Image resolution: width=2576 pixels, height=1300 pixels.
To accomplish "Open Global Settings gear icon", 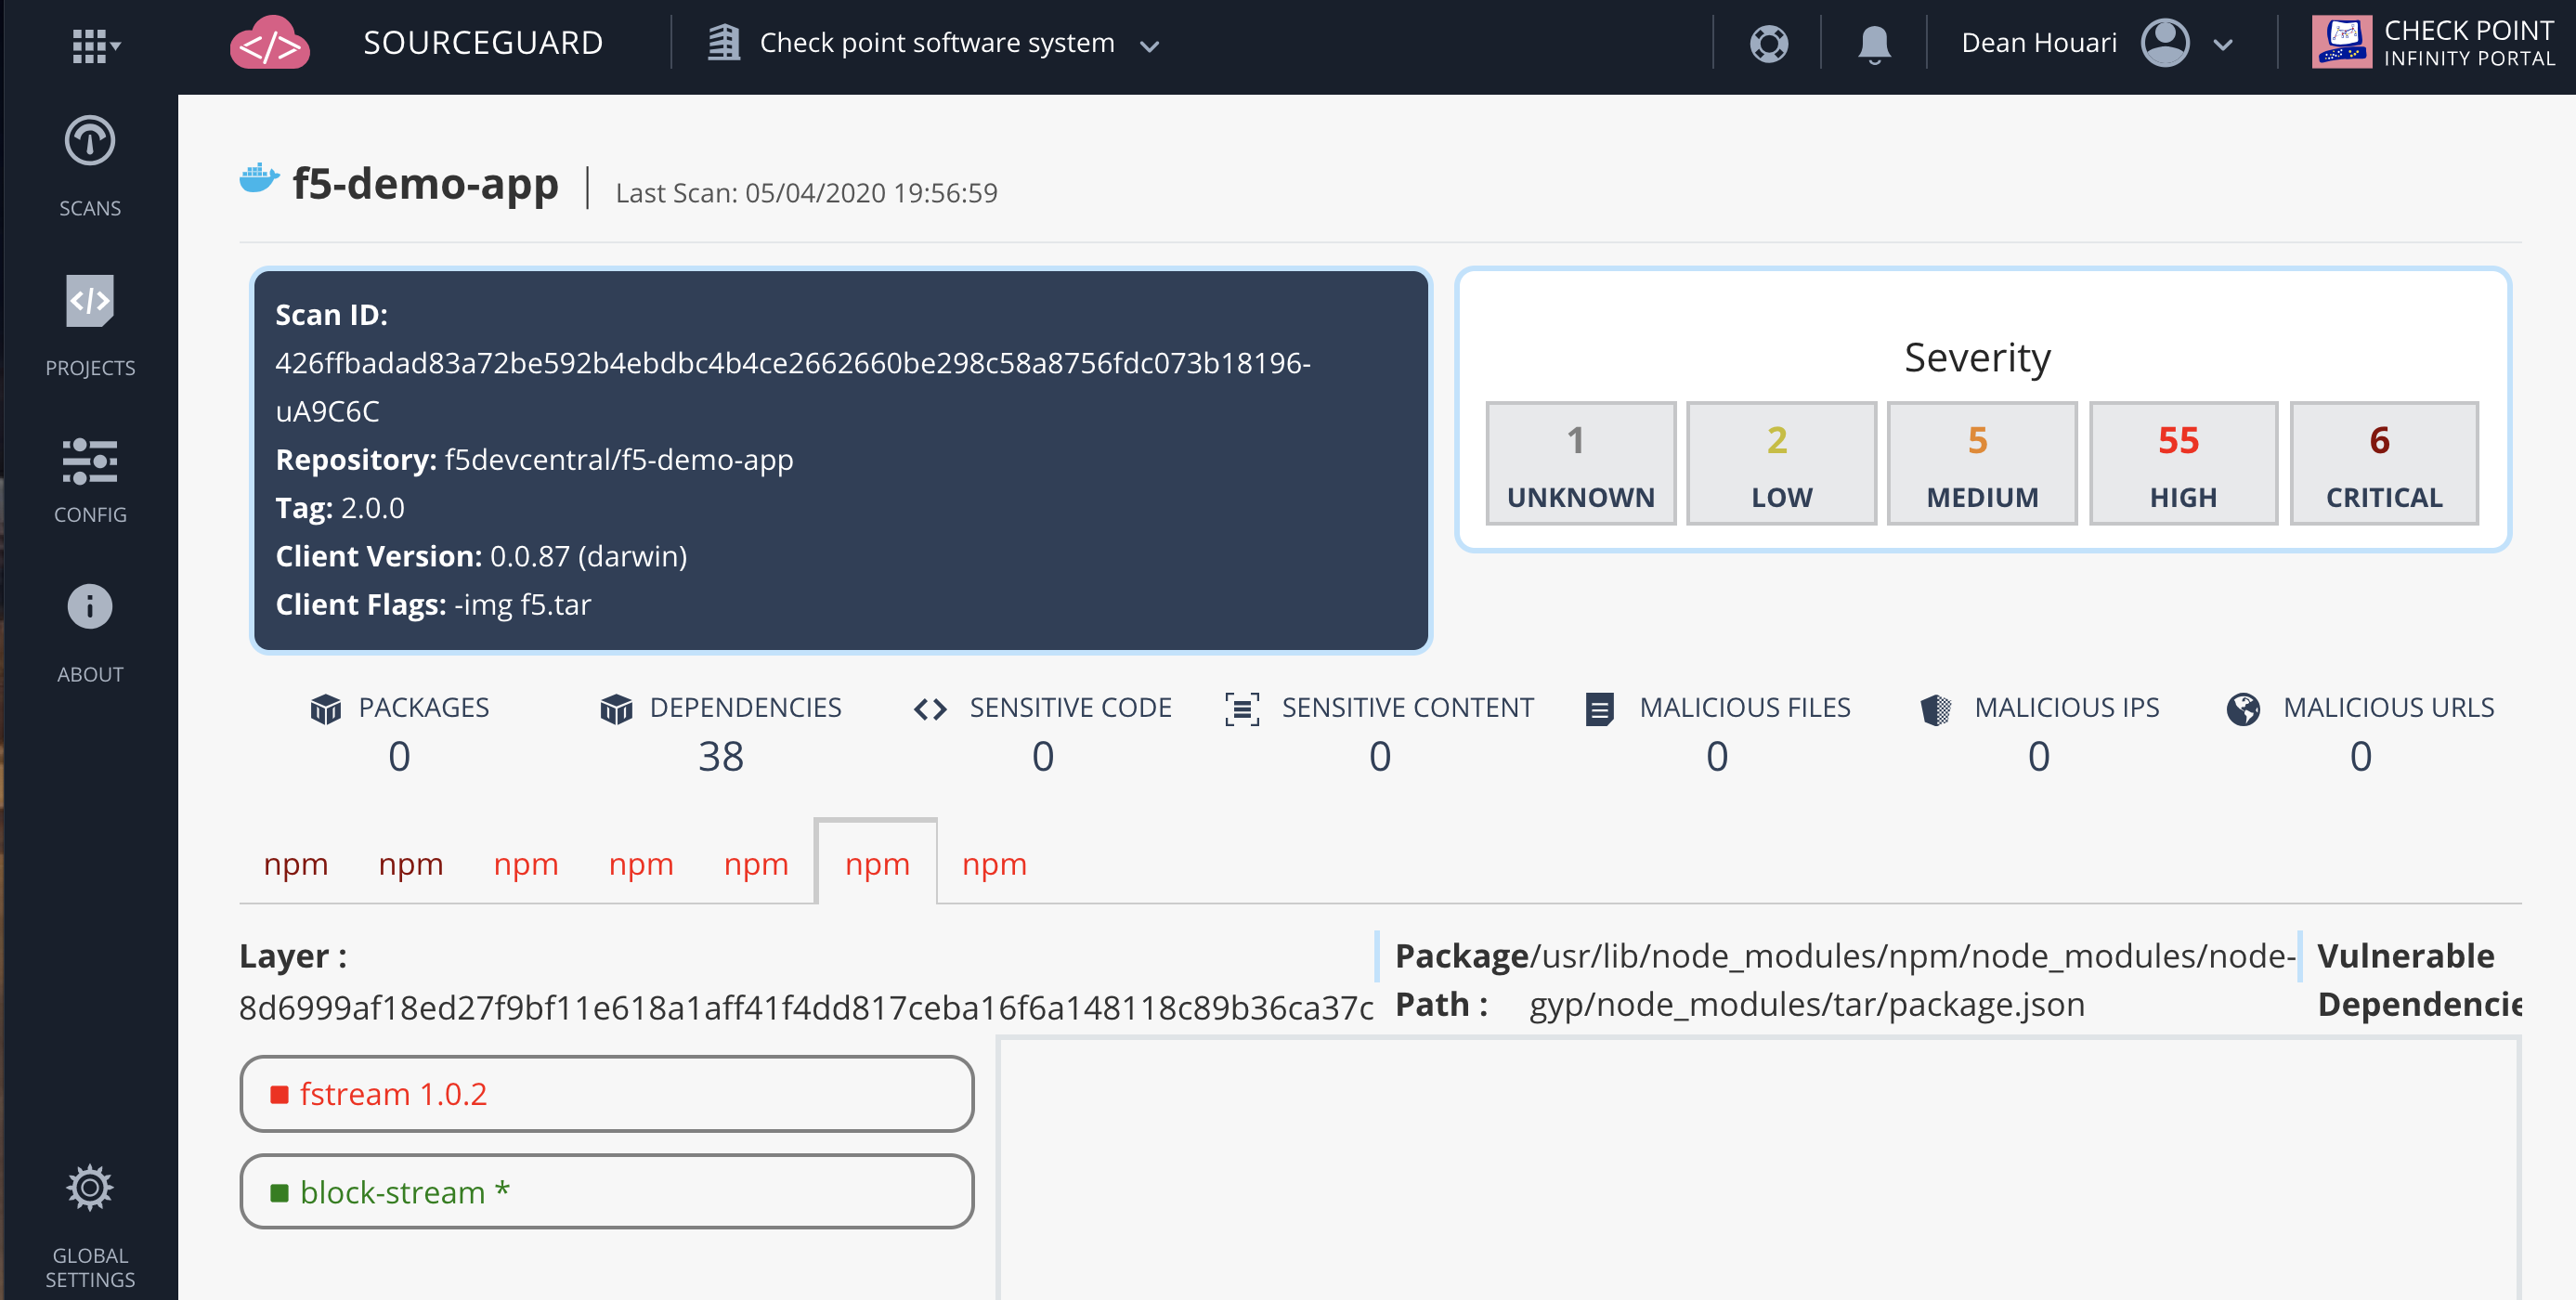I will click(x=90, y=1188).
